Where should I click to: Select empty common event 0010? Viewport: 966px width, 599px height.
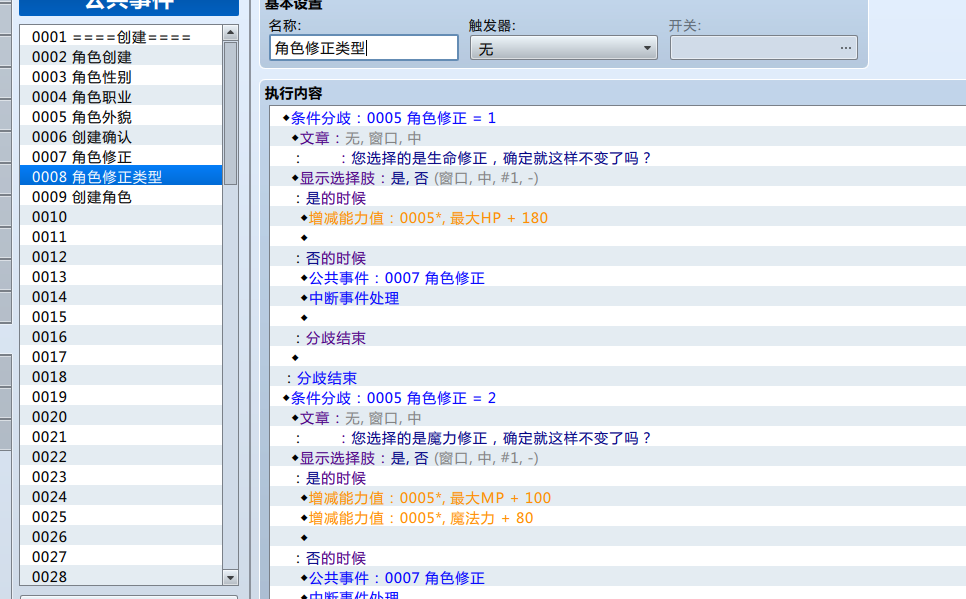coord(121,217)
